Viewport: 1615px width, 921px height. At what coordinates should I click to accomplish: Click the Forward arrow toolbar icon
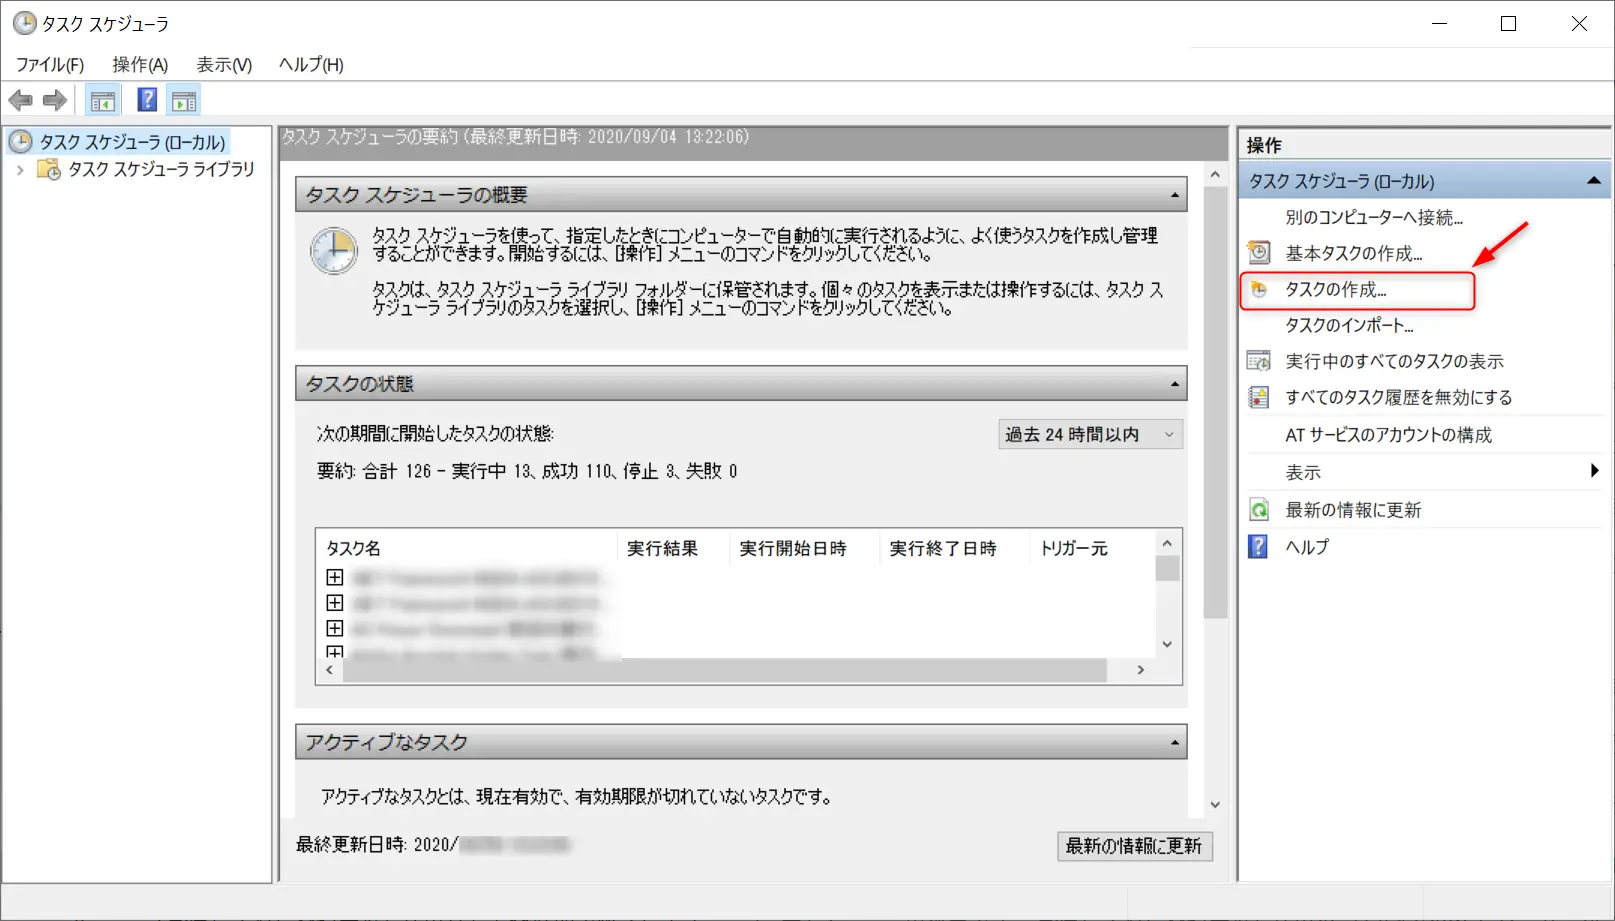pos(55,100)
